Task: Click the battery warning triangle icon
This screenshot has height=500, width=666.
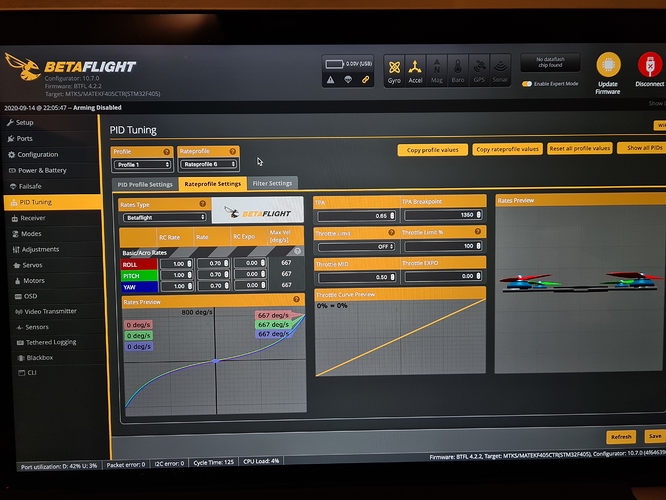Action: (x=330, y=79)
